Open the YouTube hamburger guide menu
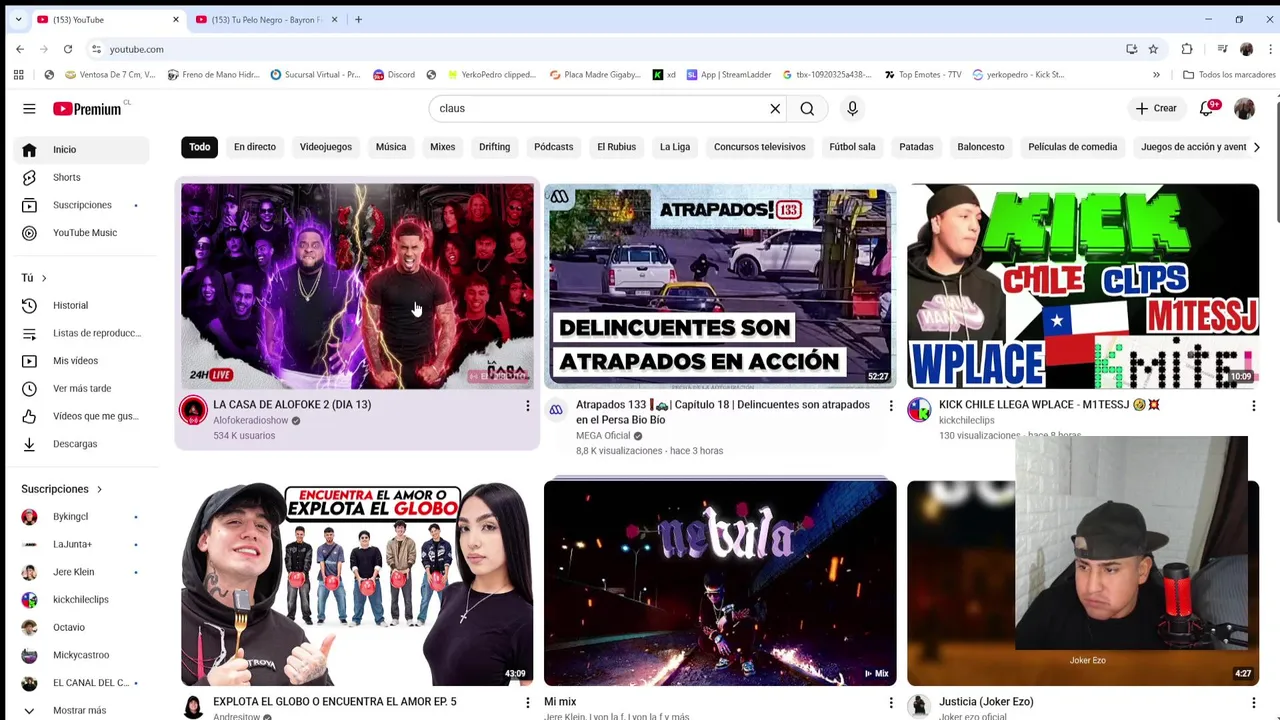The image size is (1280, 720). coord(29,108)
